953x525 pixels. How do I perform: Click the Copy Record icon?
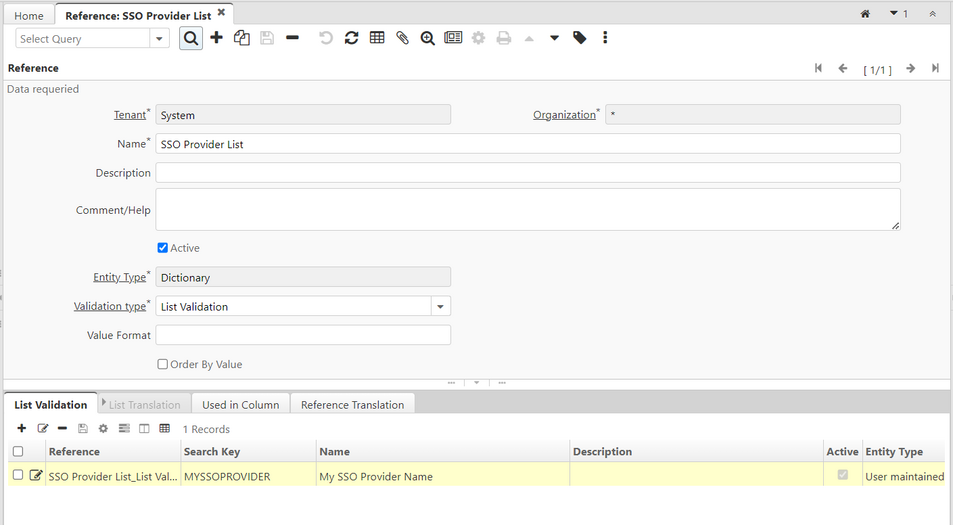[241, 38]
